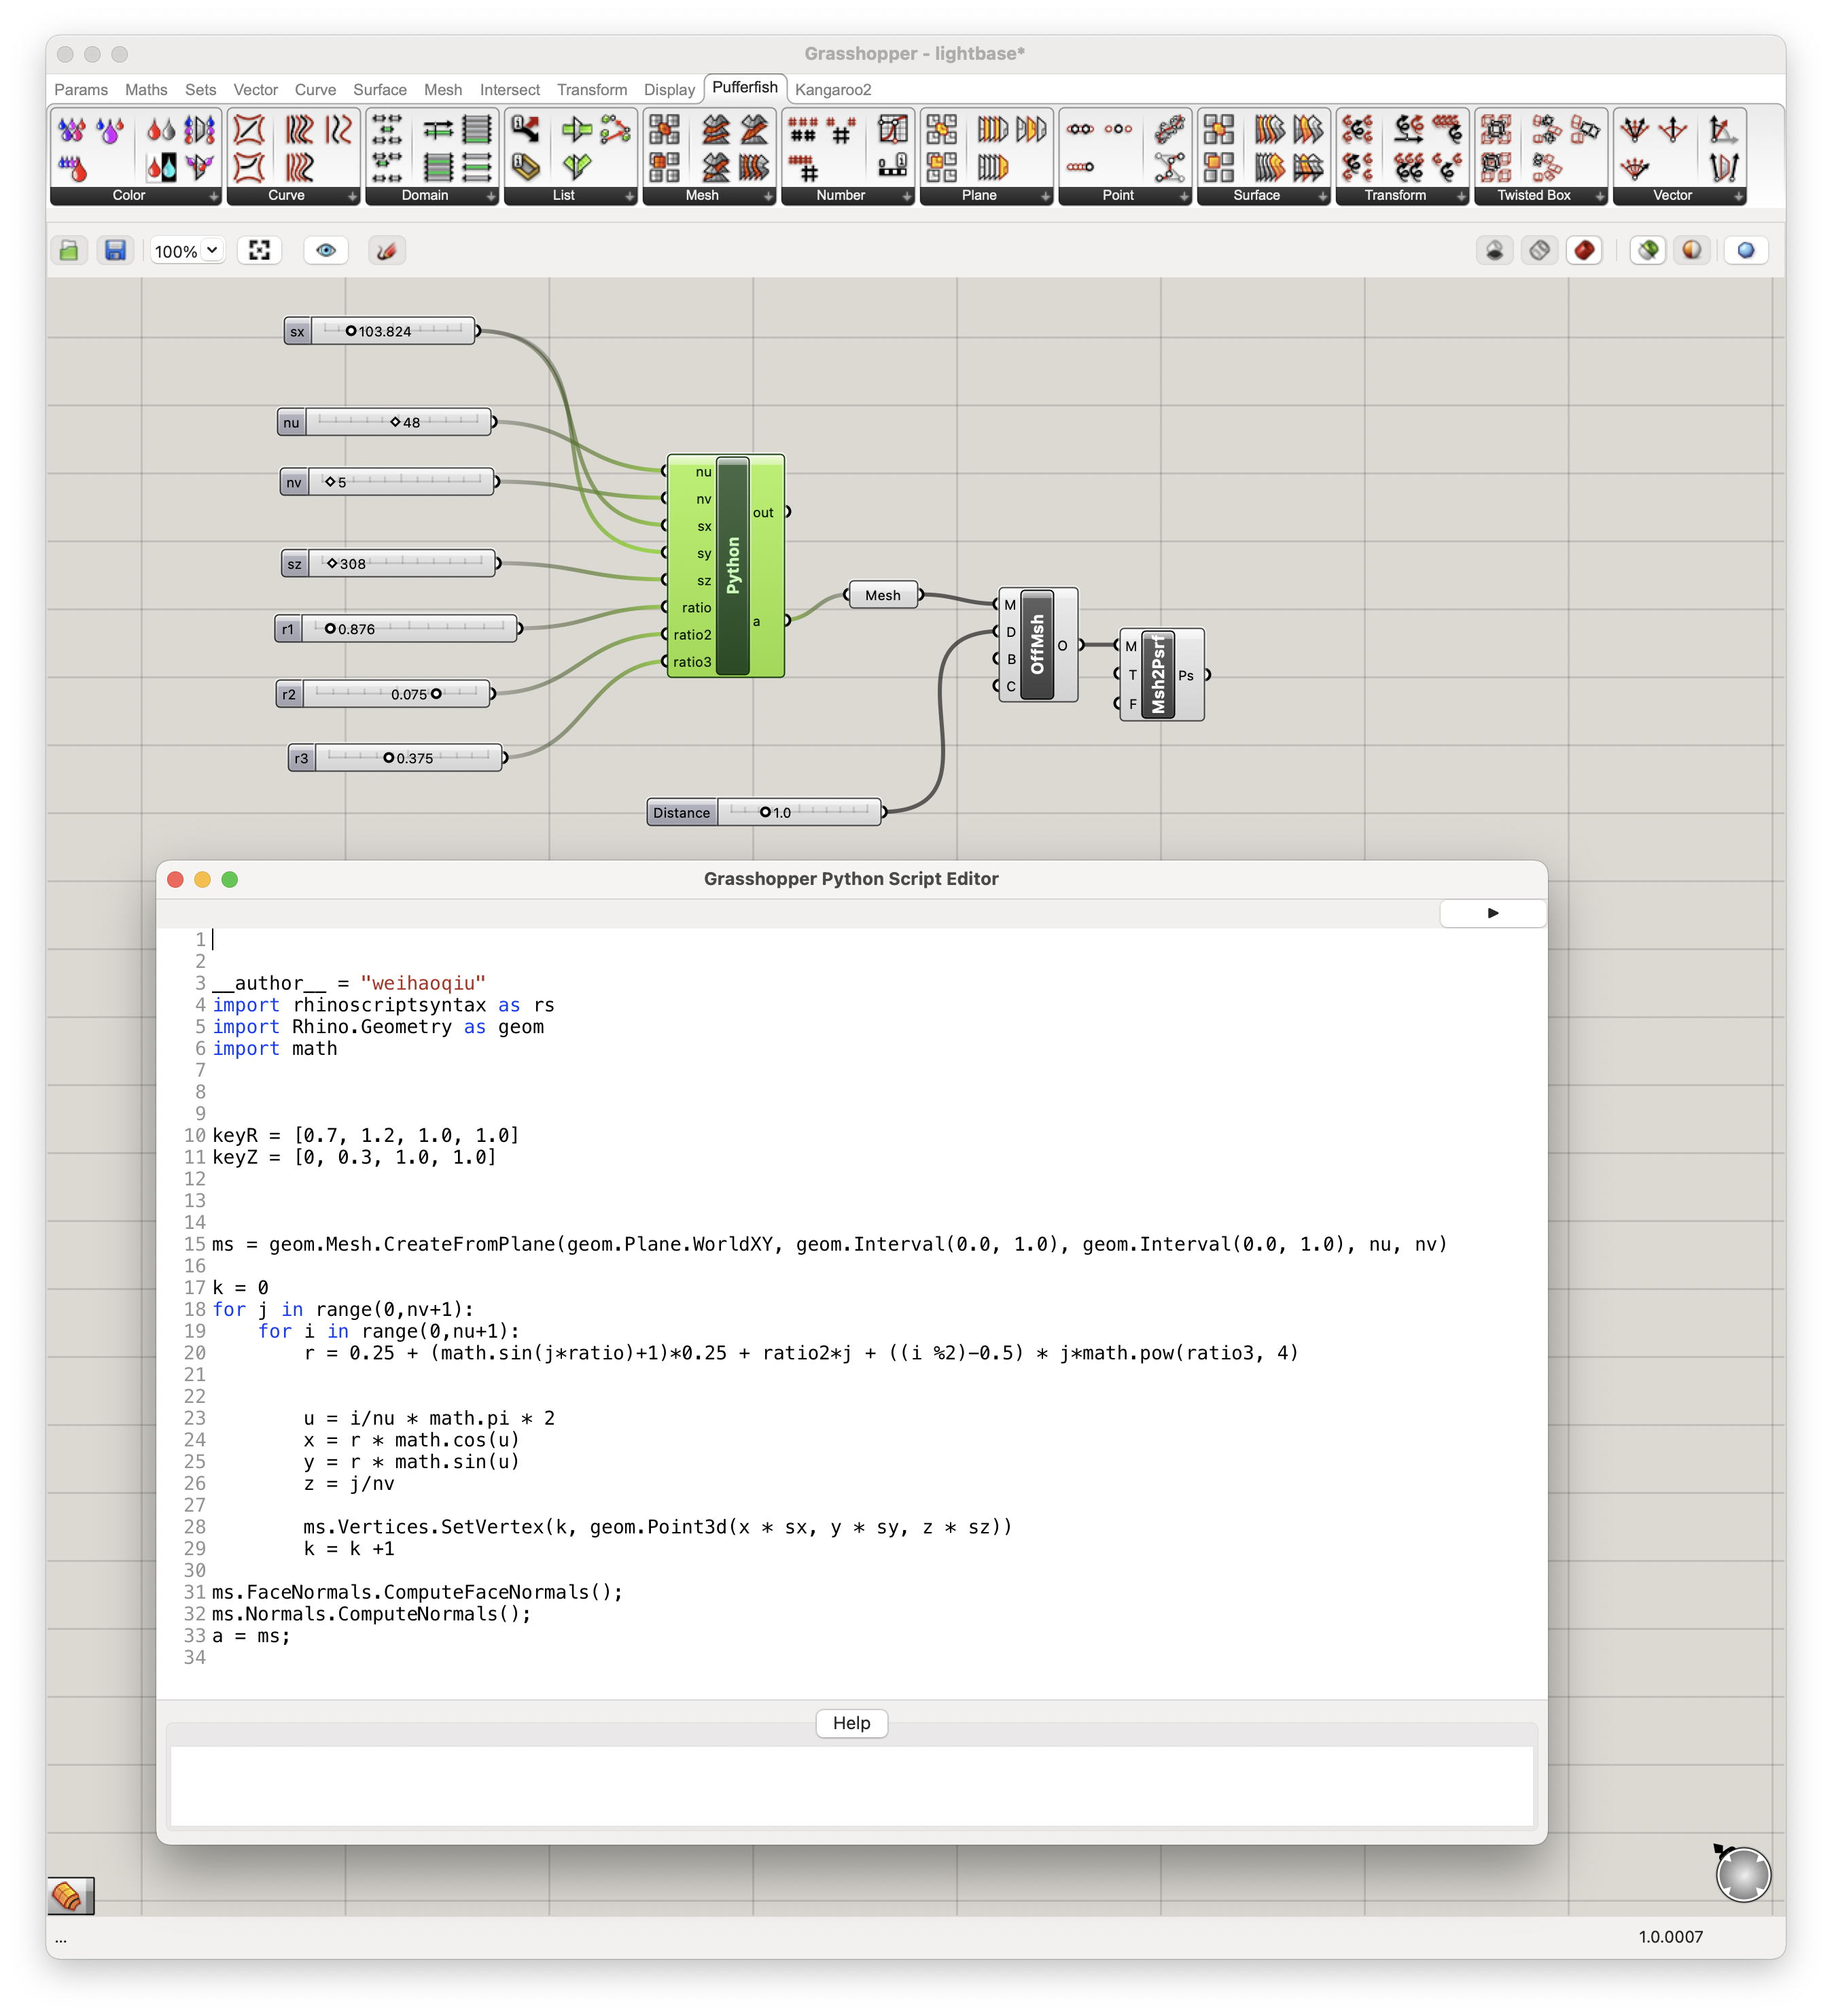Run the script with play button

pyautogui.click(x=1492, y=911)
